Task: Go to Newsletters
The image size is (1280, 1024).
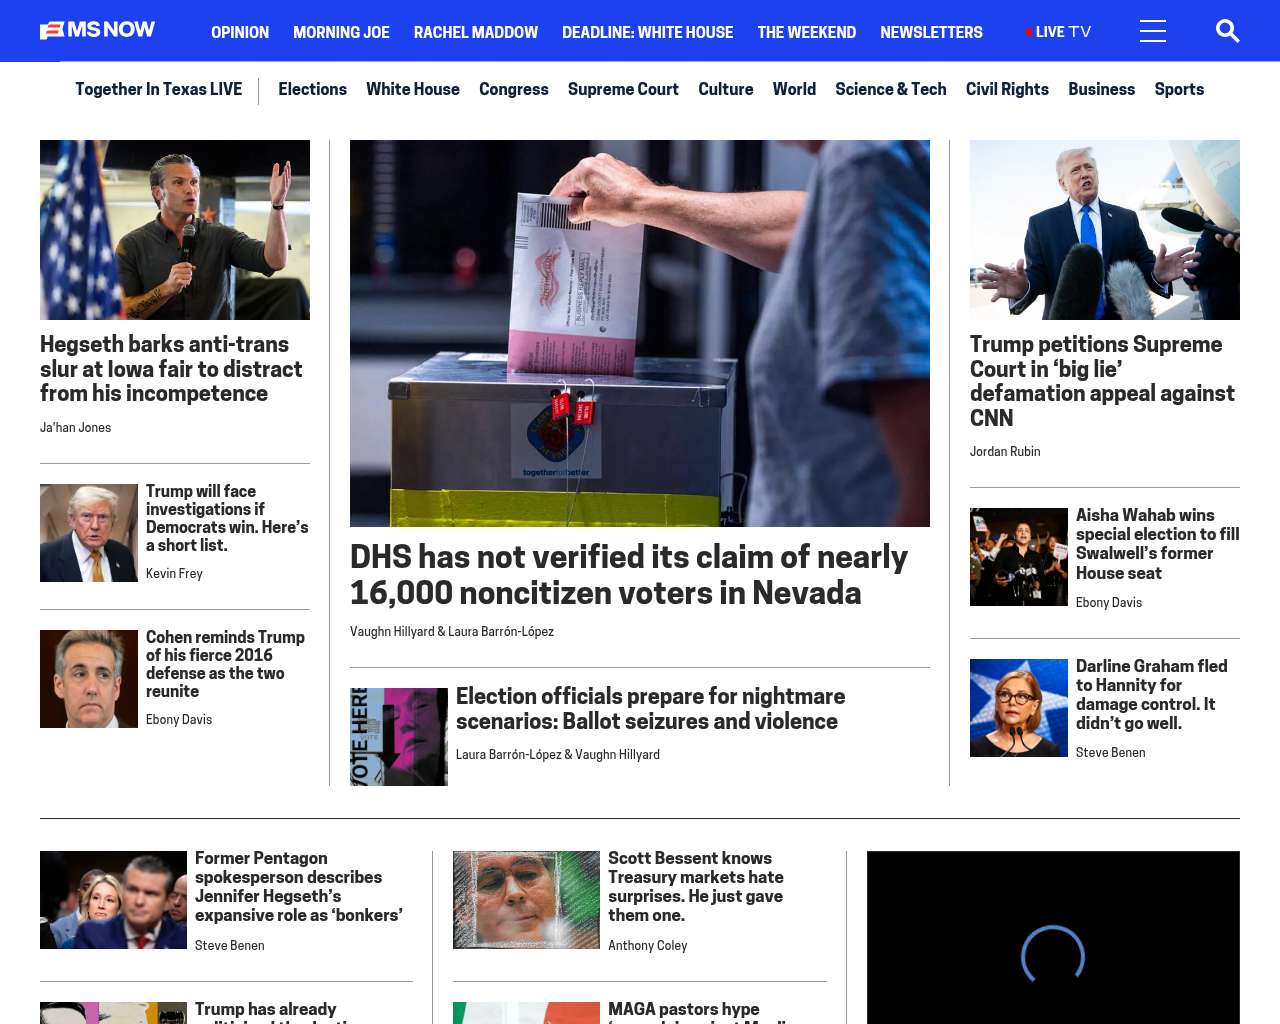Action: pyautogui.click(x=931, y=32)
